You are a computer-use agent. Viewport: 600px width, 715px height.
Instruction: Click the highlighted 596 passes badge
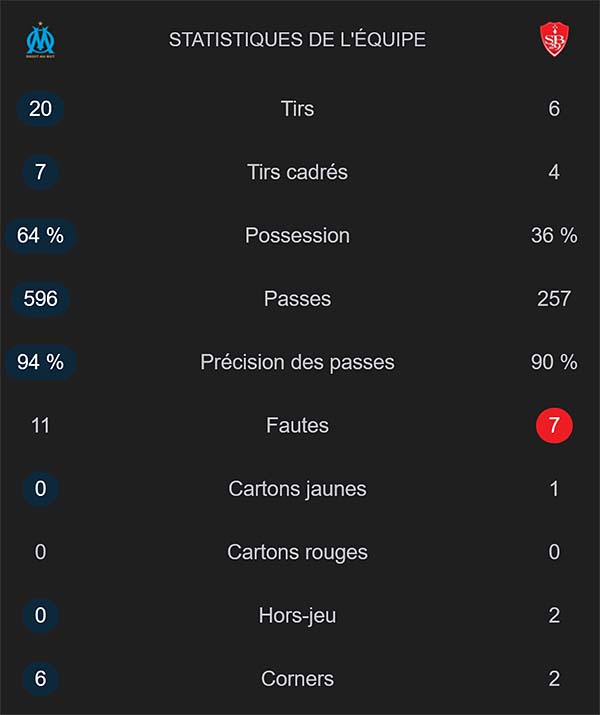click(41, 298)
